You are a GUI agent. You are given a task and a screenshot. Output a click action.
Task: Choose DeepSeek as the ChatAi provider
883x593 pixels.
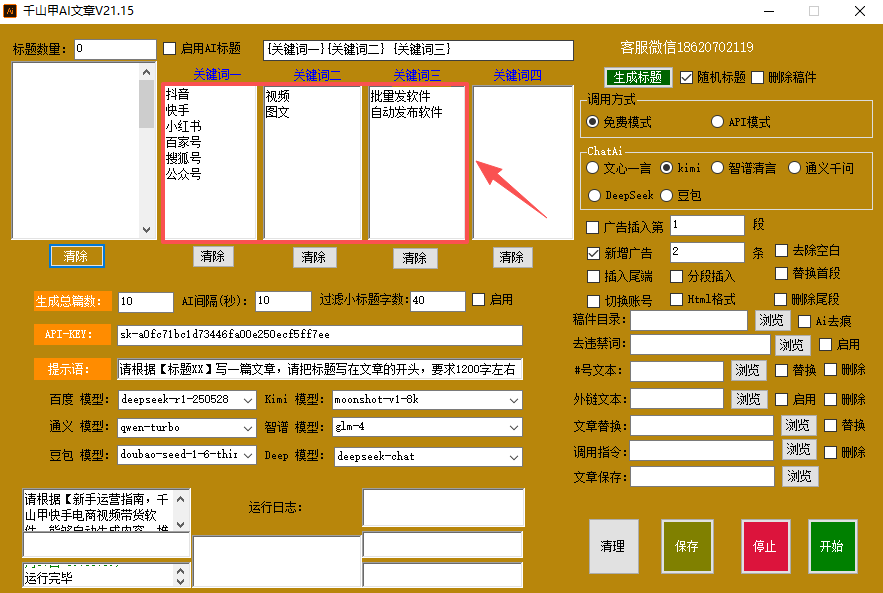593,195
